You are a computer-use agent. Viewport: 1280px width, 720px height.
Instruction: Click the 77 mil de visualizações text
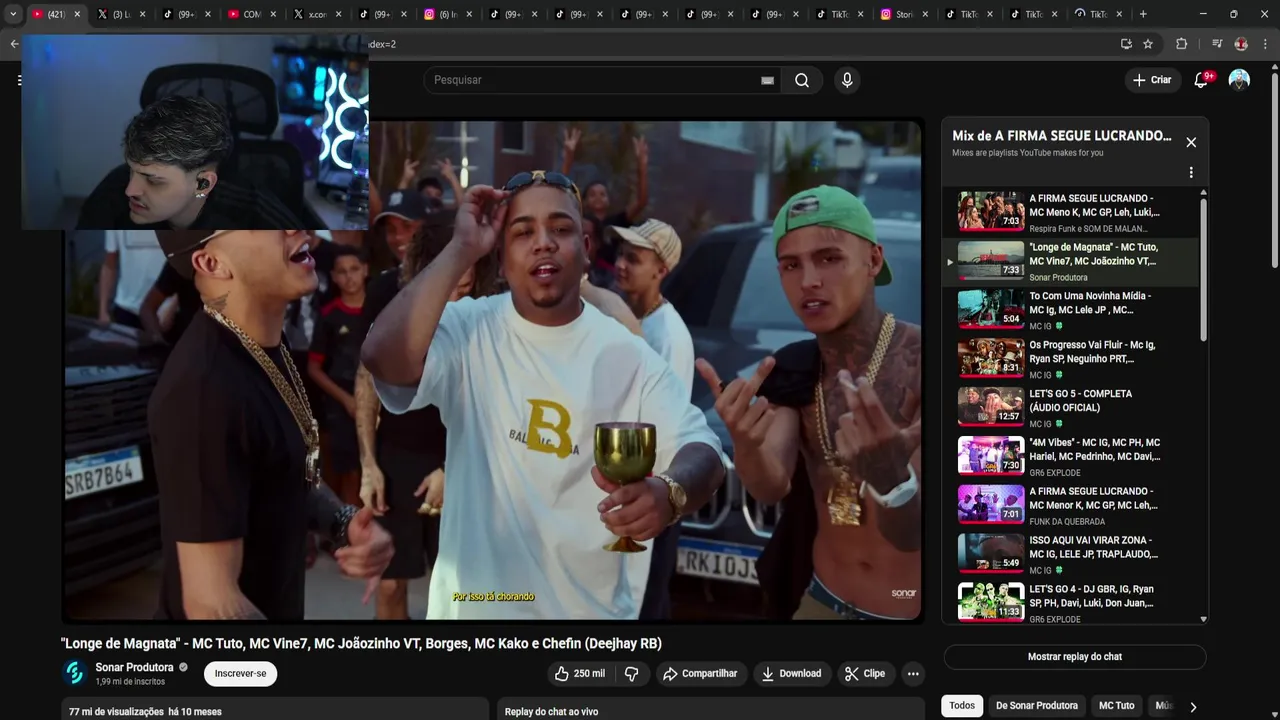tap(116, 712)
